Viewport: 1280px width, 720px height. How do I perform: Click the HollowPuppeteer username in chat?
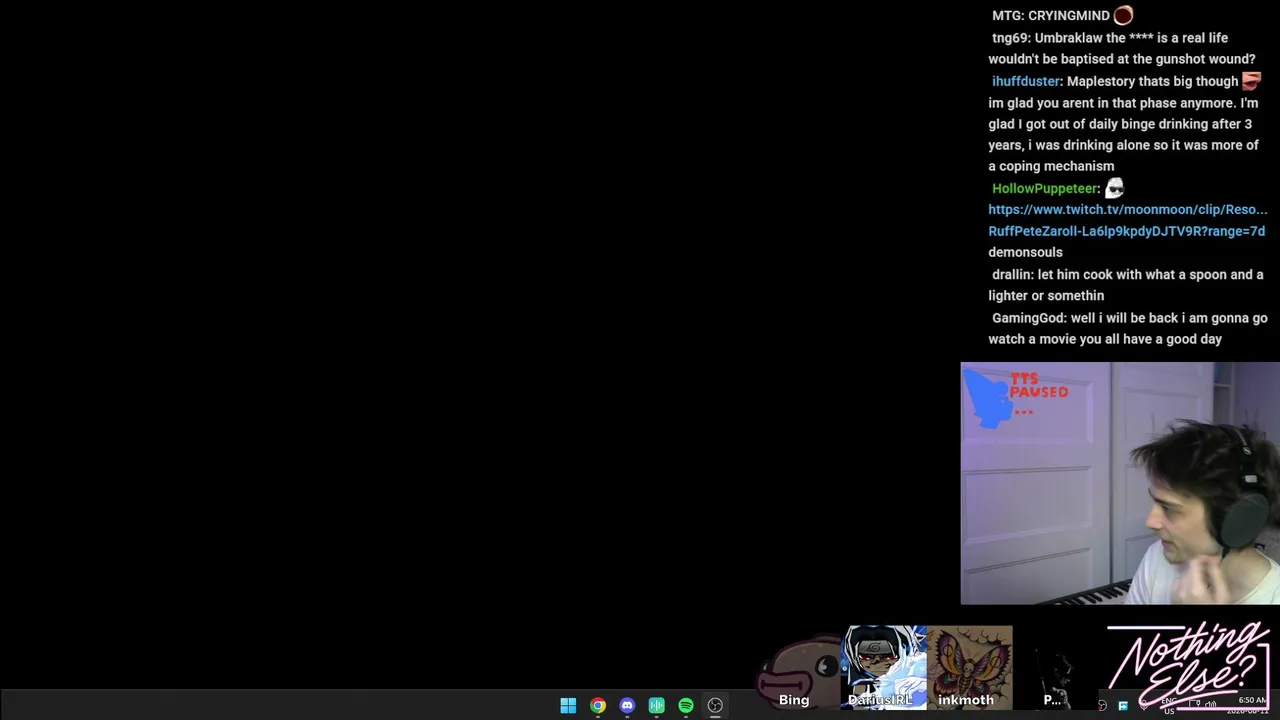[x=1045, y=188]
